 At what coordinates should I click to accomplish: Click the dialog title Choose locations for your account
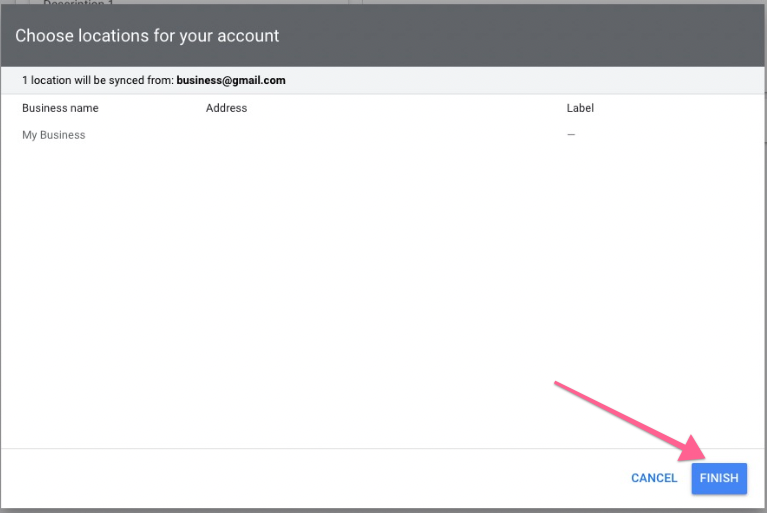pyautogui.click(x=147, y=36)
